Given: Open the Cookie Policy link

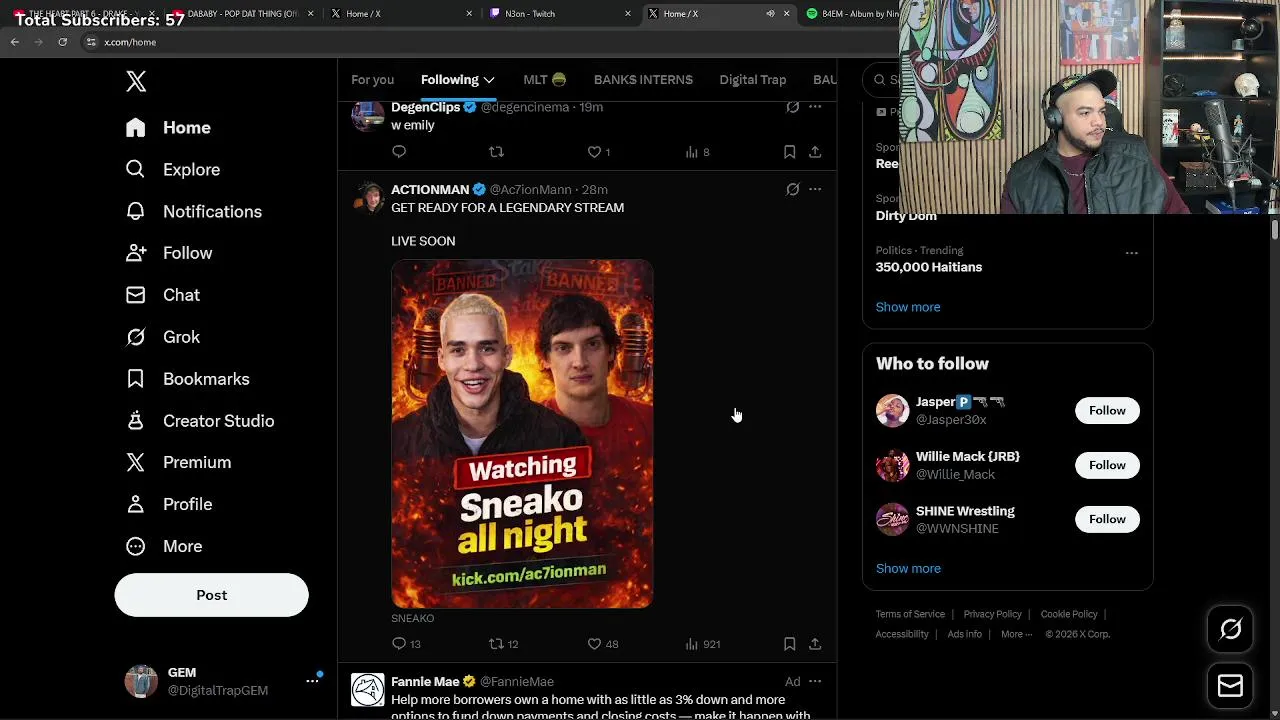Looking at the screenshot, I should [1069, 614].
